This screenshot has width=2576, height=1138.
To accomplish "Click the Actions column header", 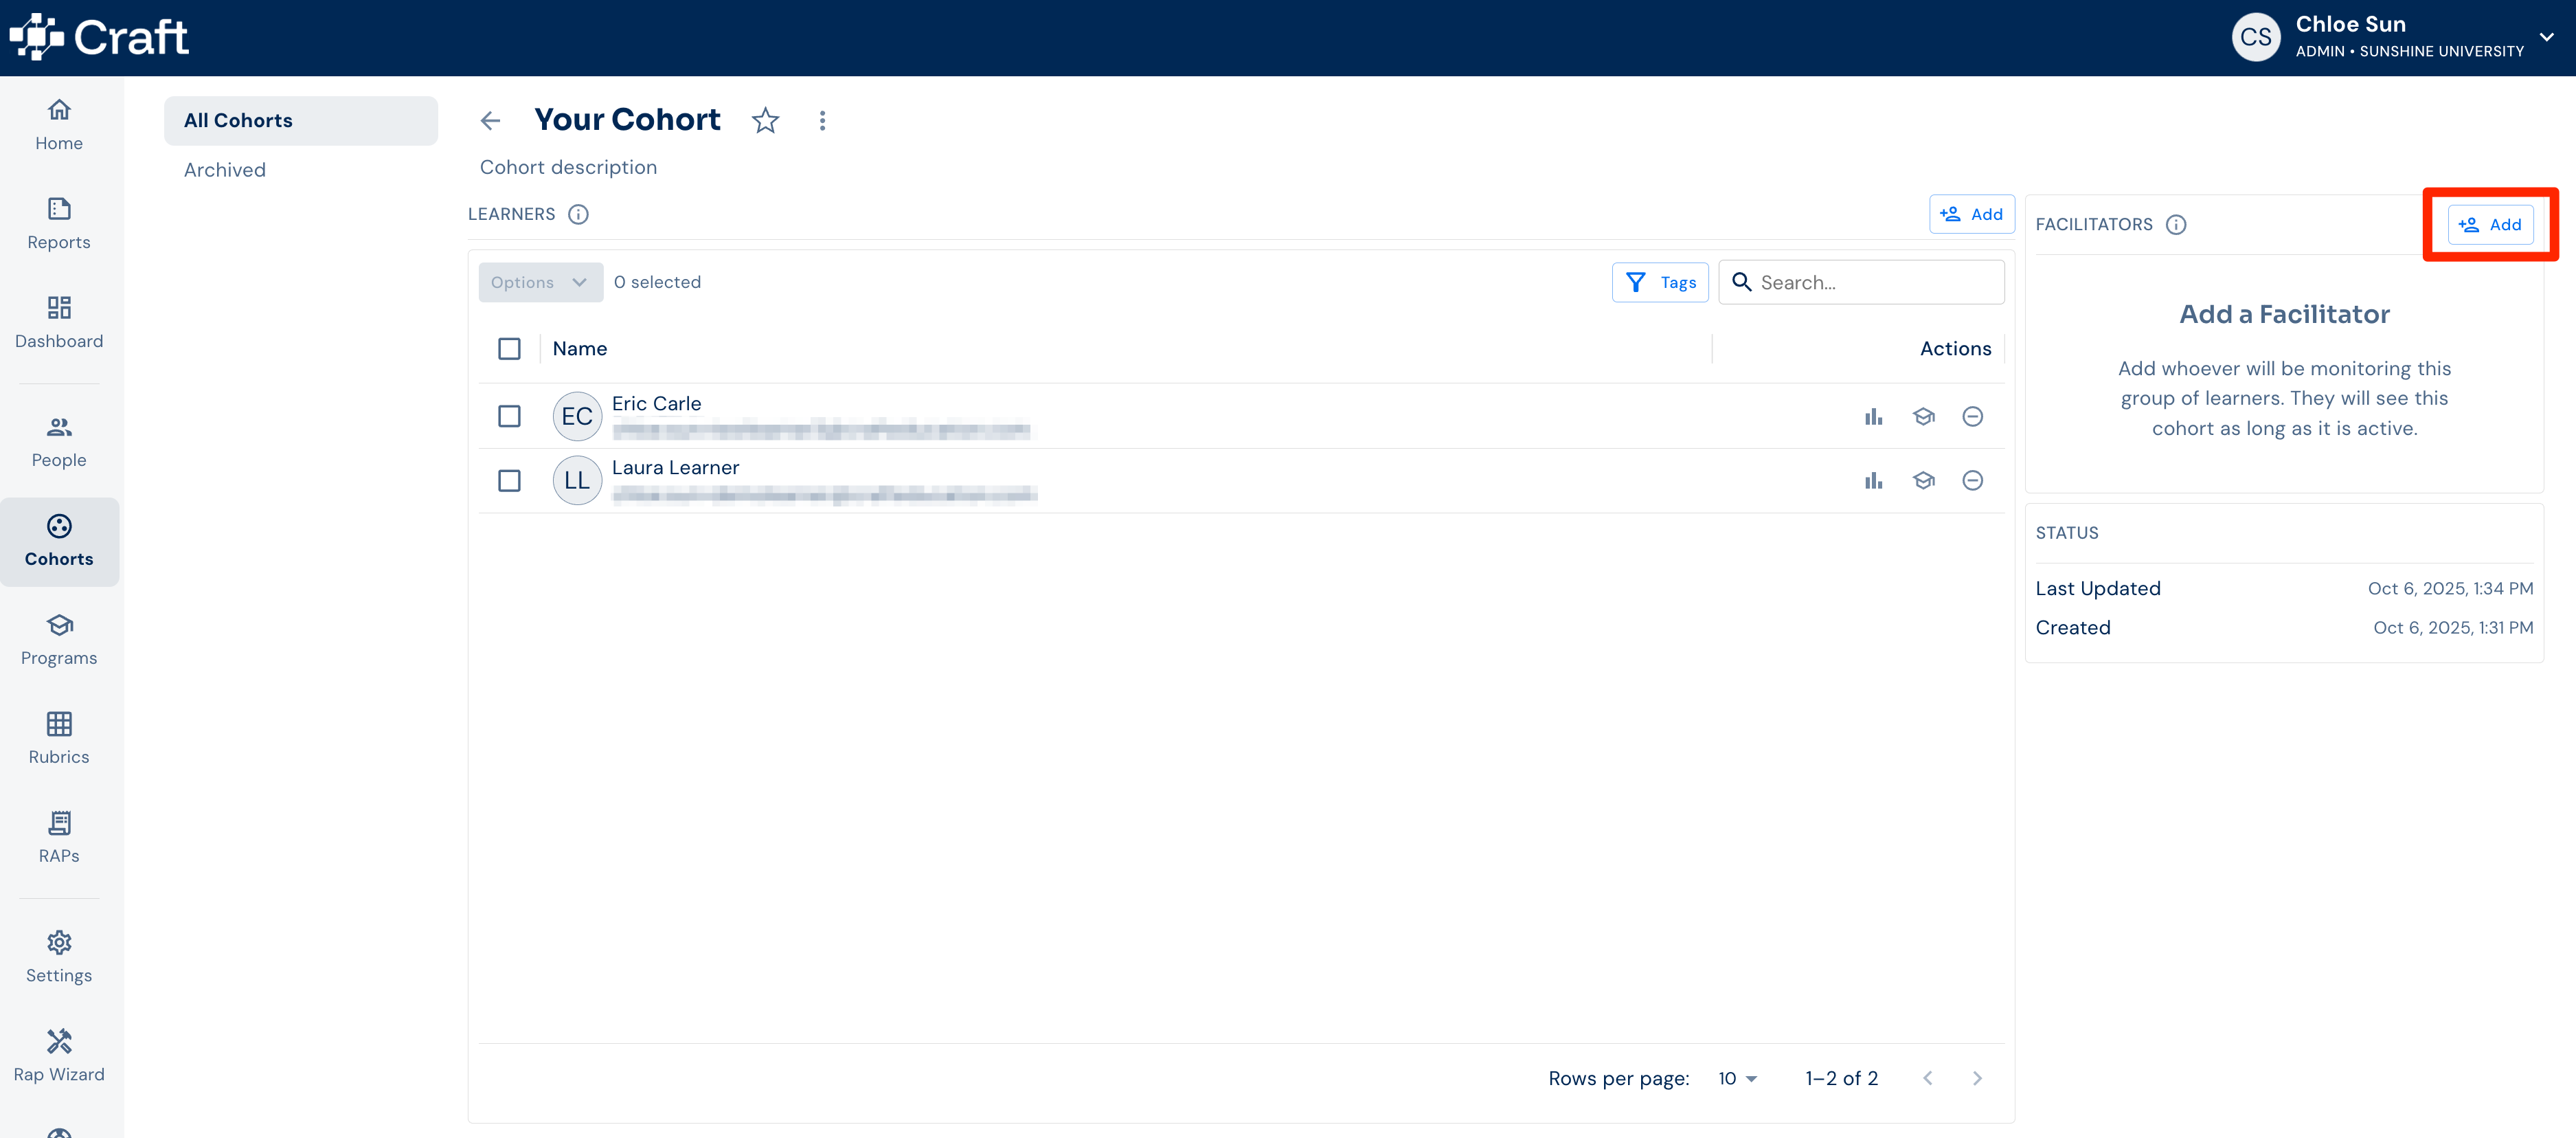I will (1954, 348).
